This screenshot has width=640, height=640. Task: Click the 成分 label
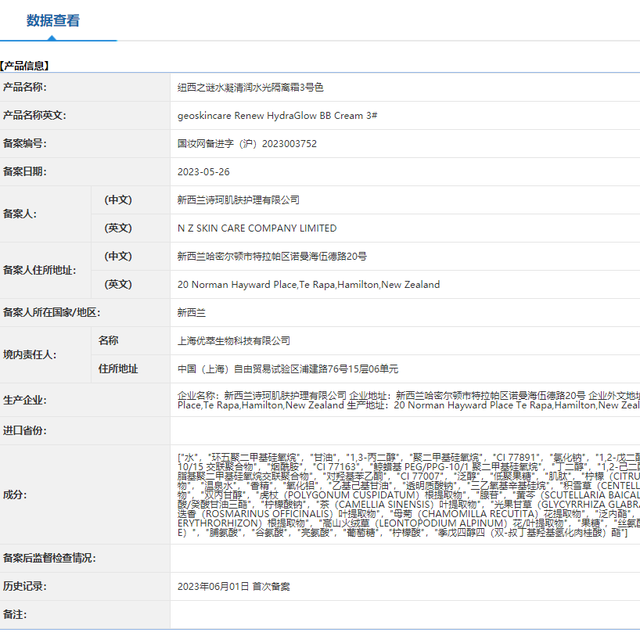(x=15, y=495)
